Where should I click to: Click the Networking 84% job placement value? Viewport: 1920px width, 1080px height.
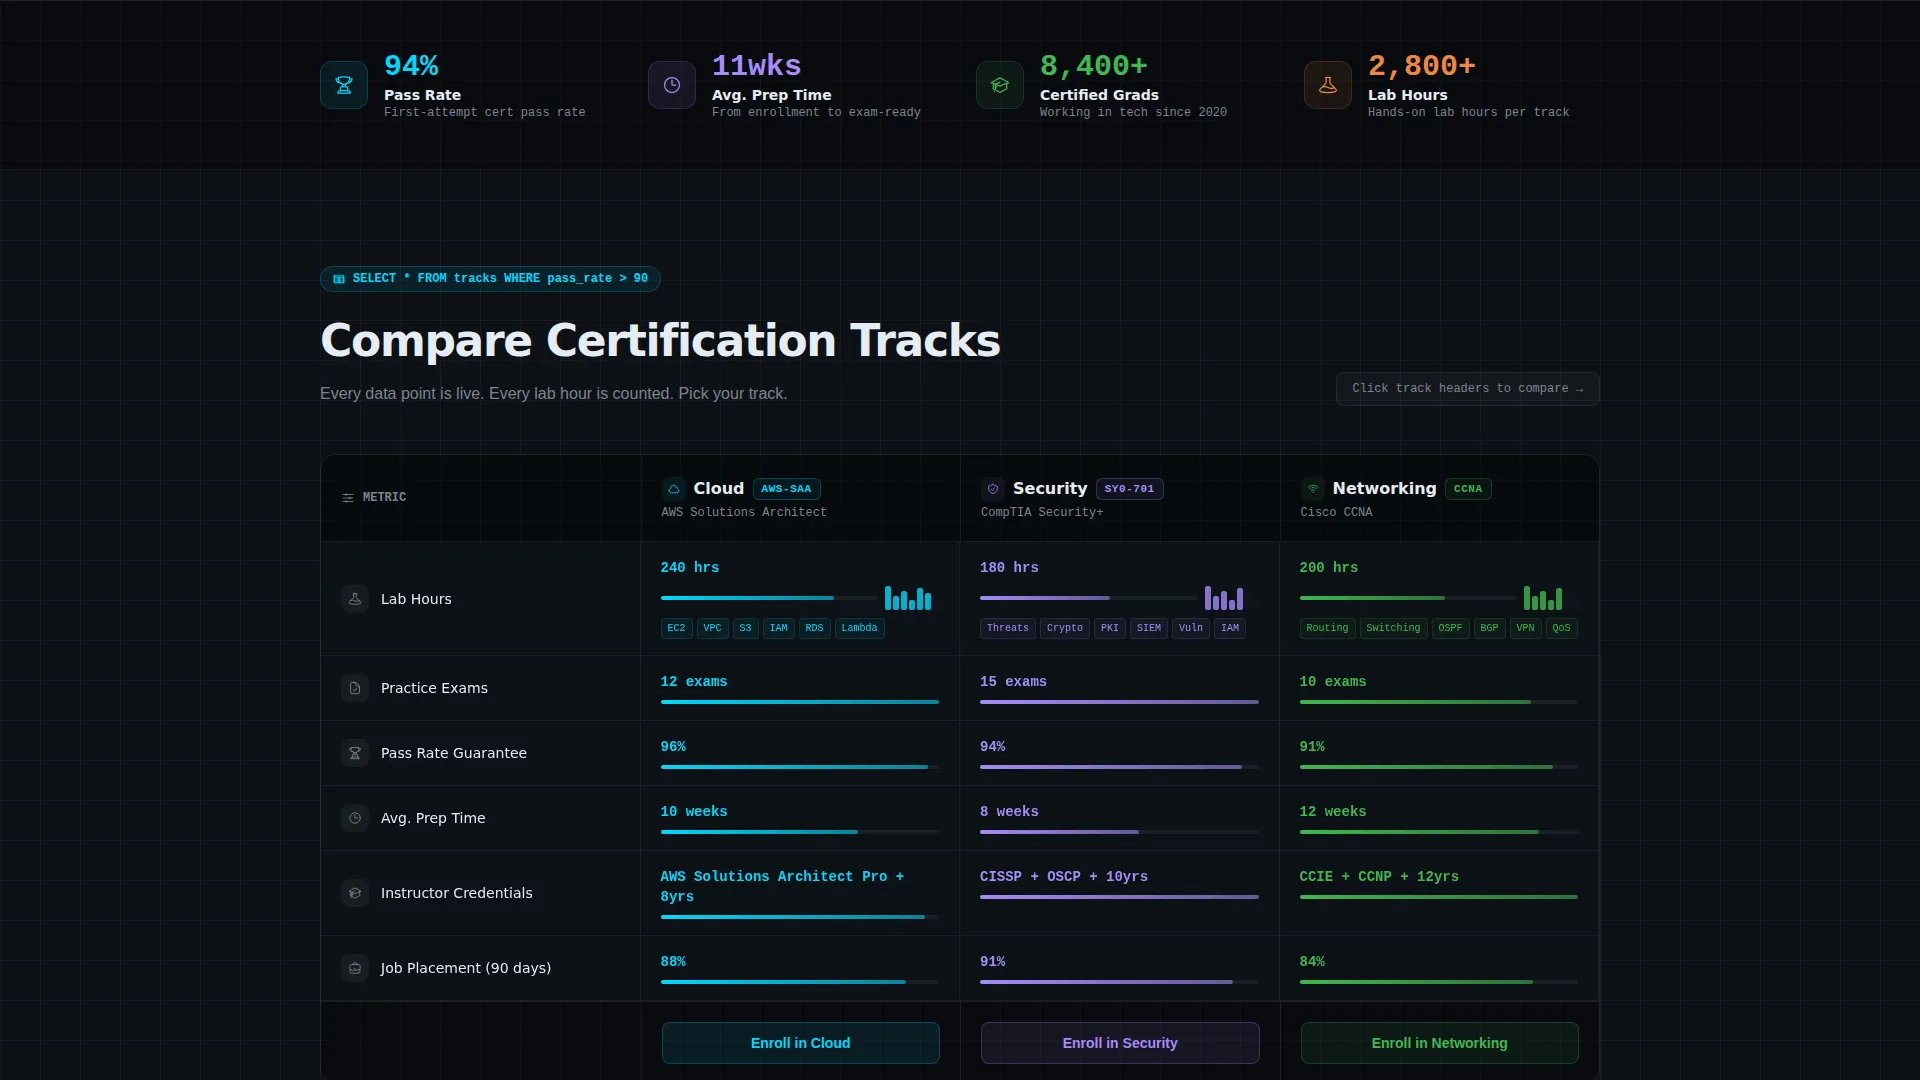[x=1312, y=962]
